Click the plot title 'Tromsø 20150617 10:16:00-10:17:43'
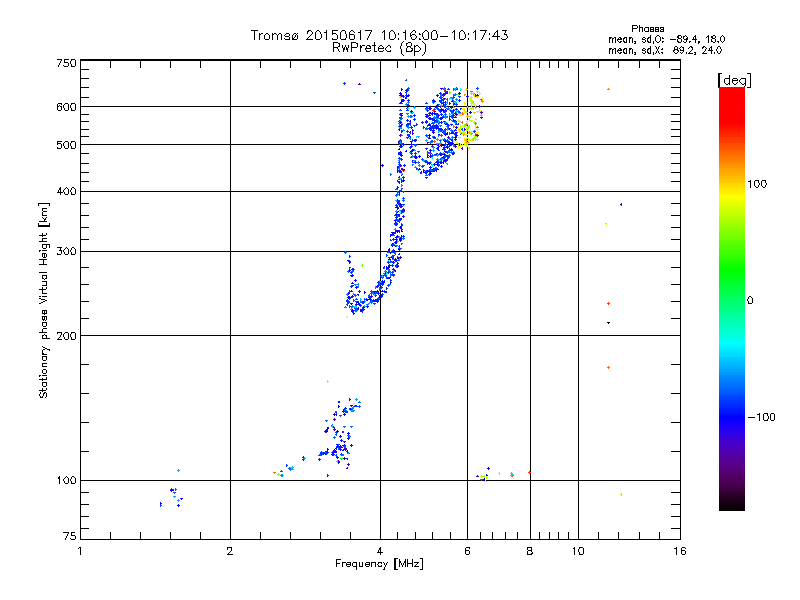The image size is (800, 600). [379, 35]
